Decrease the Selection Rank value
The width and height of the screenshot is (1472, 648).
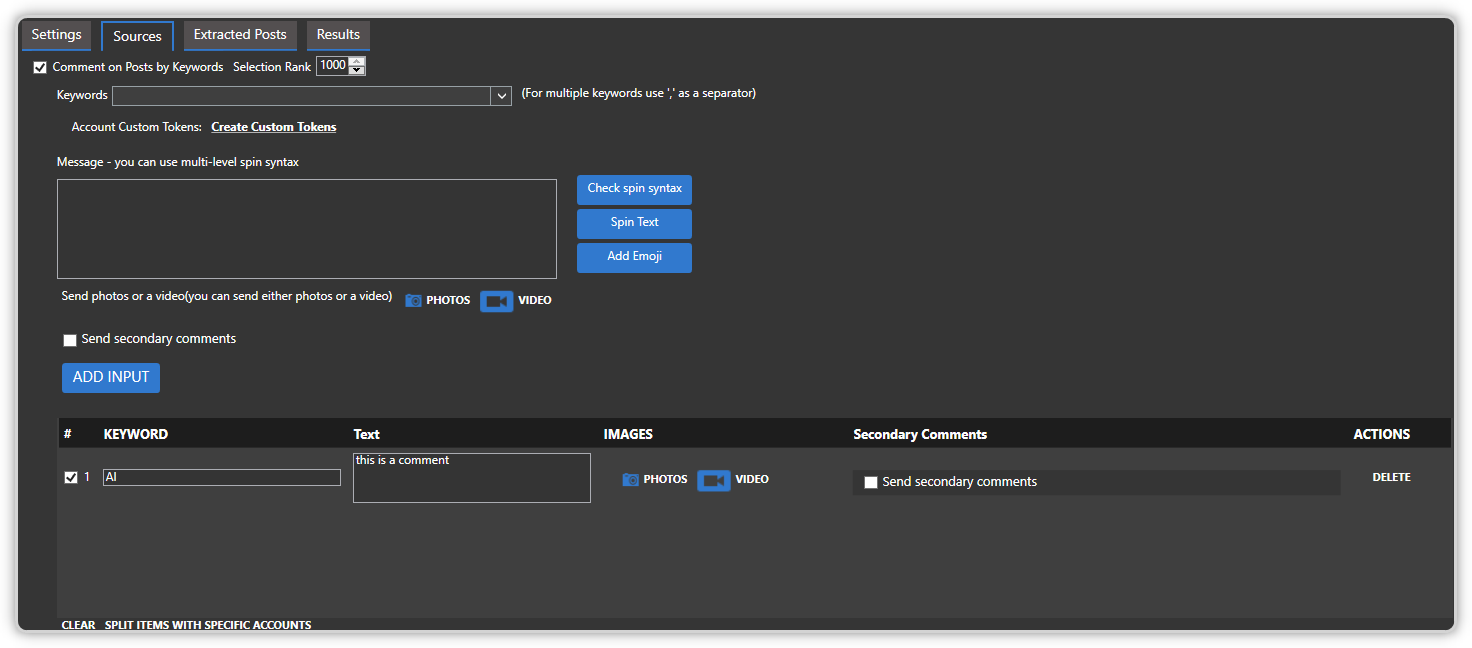356,70
